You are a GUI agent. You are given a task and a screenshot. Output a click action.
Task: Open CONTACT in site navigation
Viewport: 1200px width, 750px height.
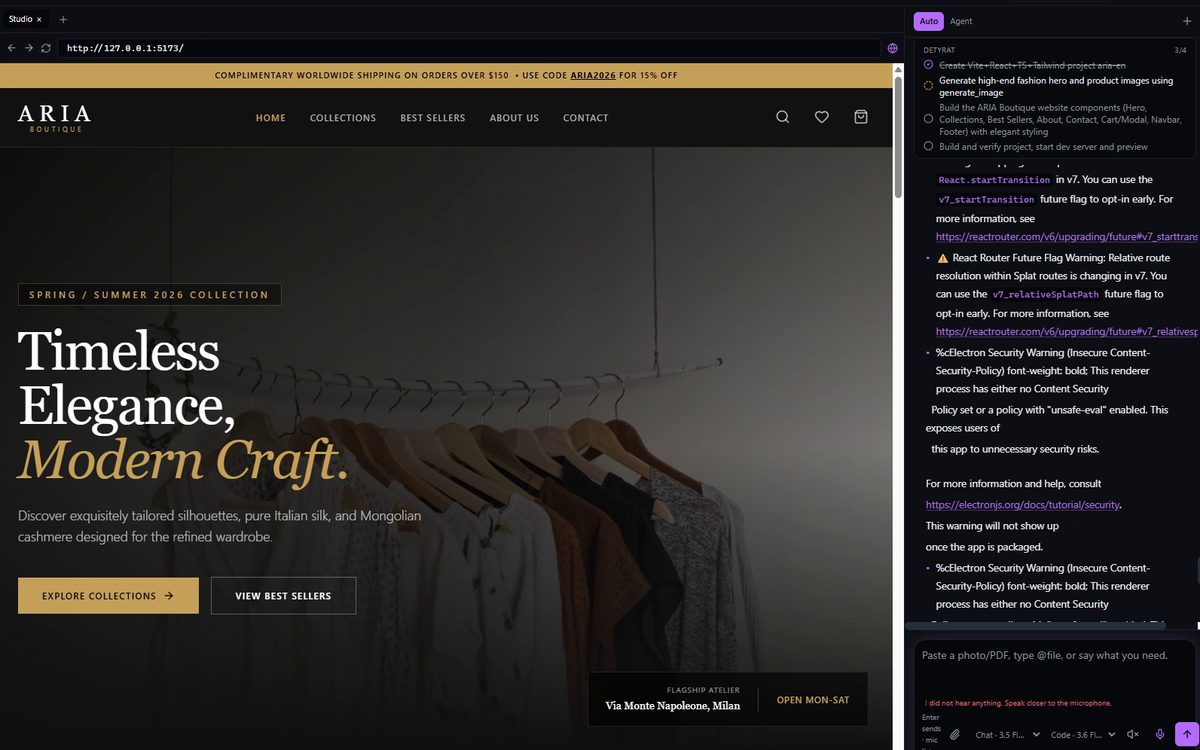click(x=586, y=118)
